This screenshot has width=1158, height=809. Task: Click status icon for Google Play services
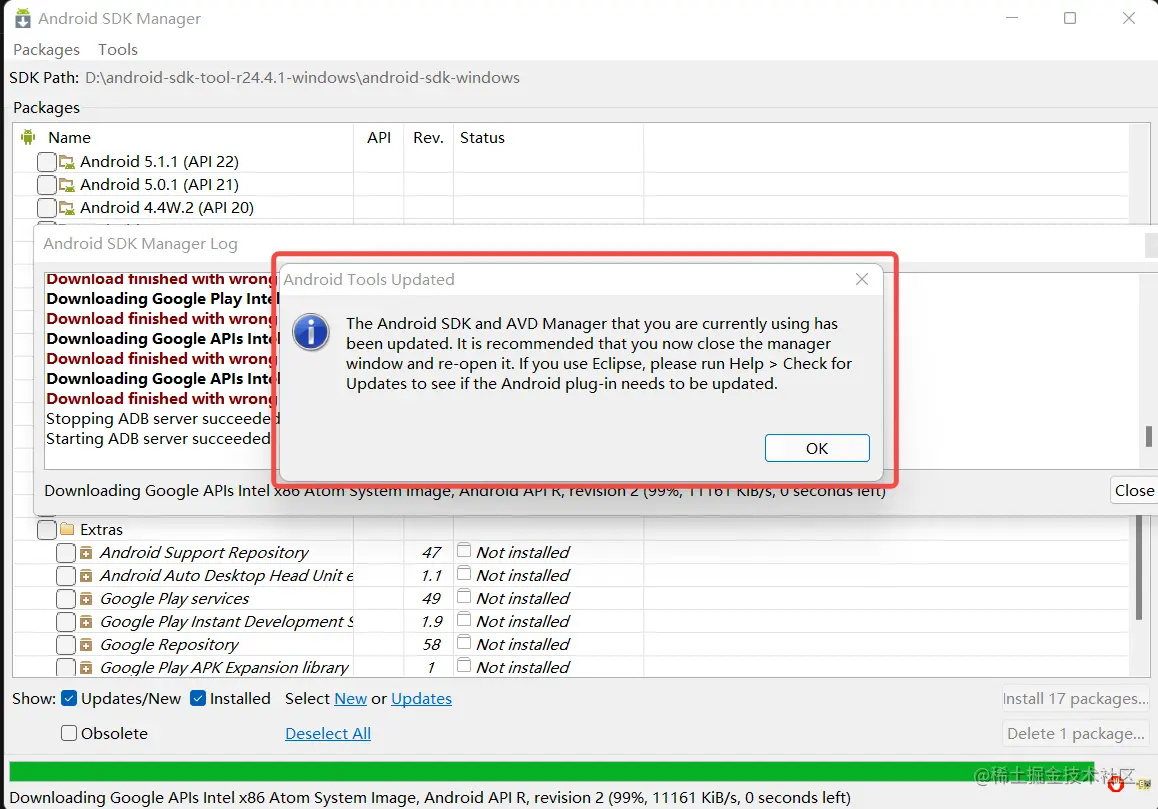click(464, 595)
